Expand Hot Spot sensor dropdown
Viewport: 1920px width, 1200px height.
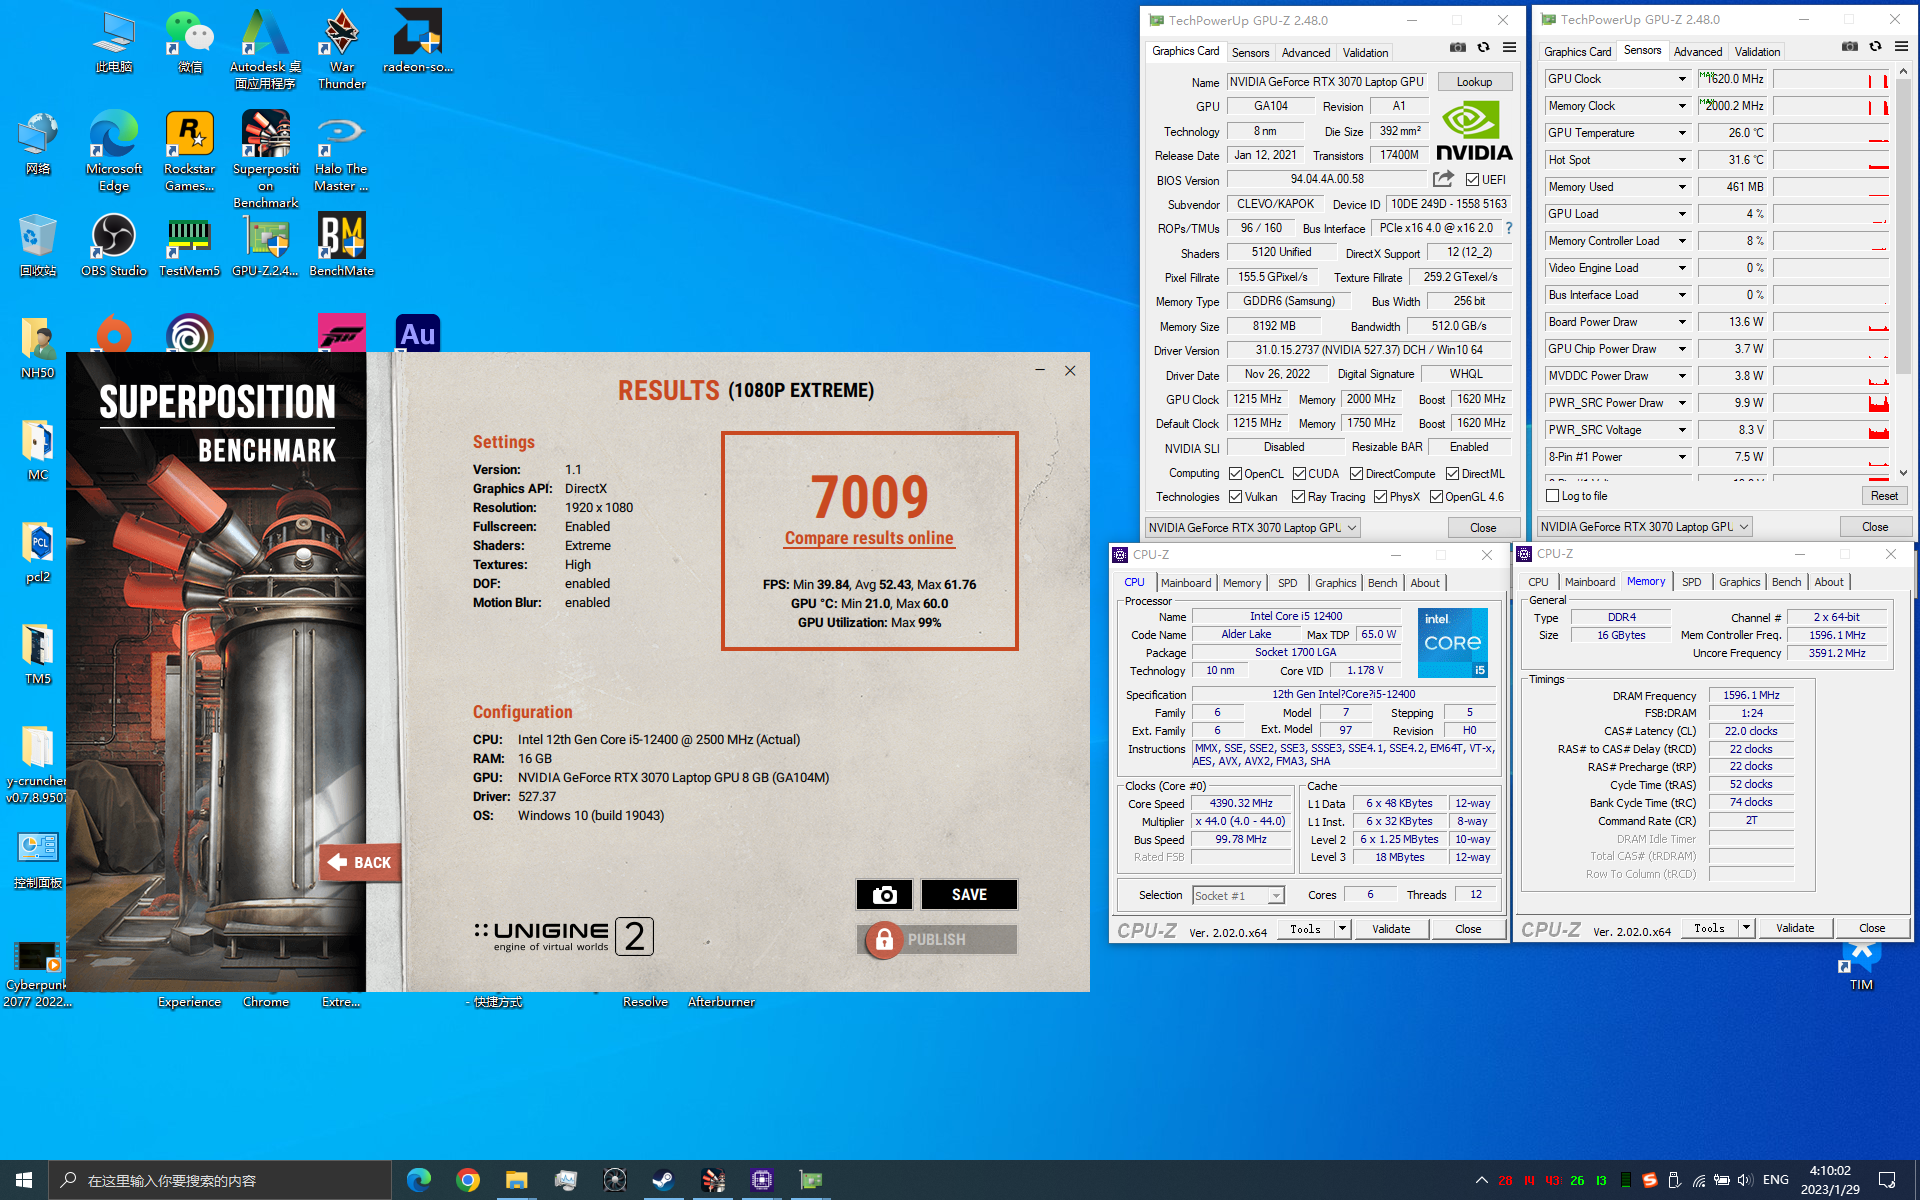click(x=1682, y=160)
